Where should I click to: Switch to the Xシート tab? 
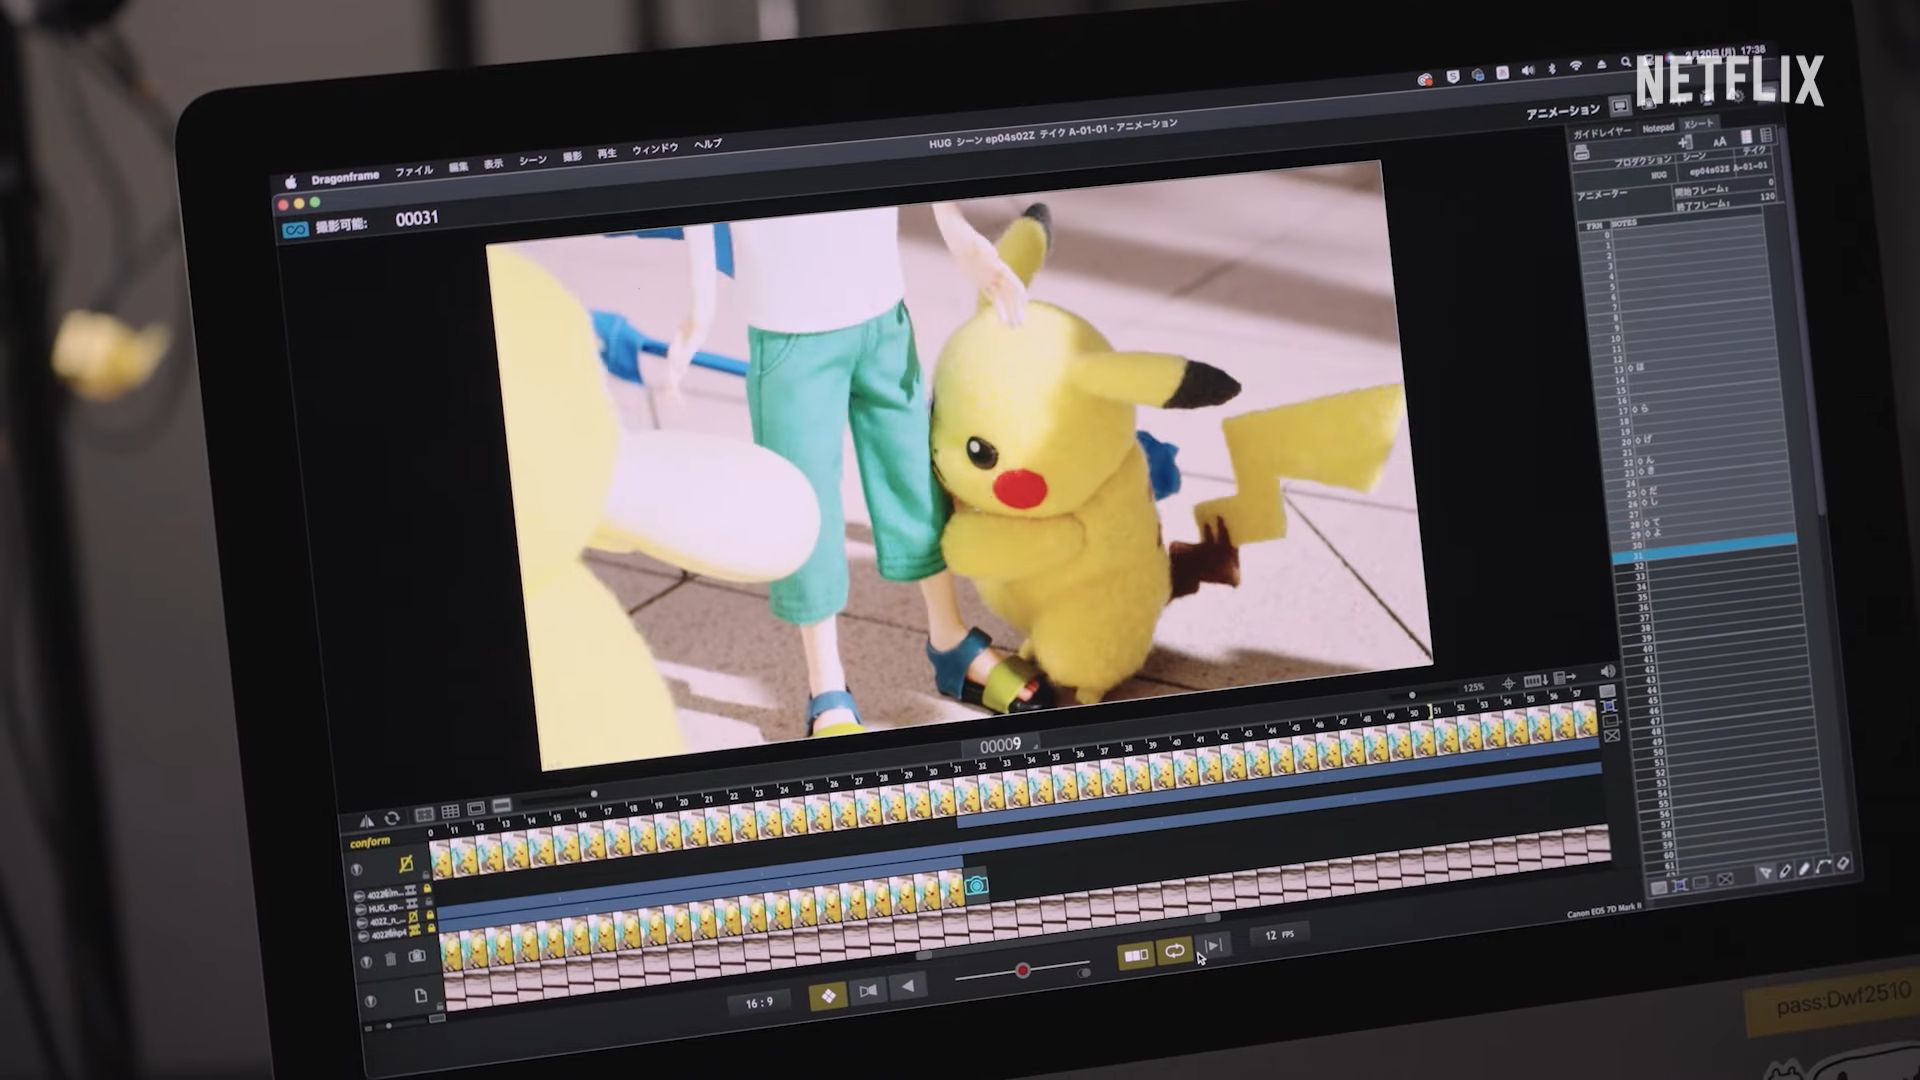pyautogui.click(x=1698, y=124)
